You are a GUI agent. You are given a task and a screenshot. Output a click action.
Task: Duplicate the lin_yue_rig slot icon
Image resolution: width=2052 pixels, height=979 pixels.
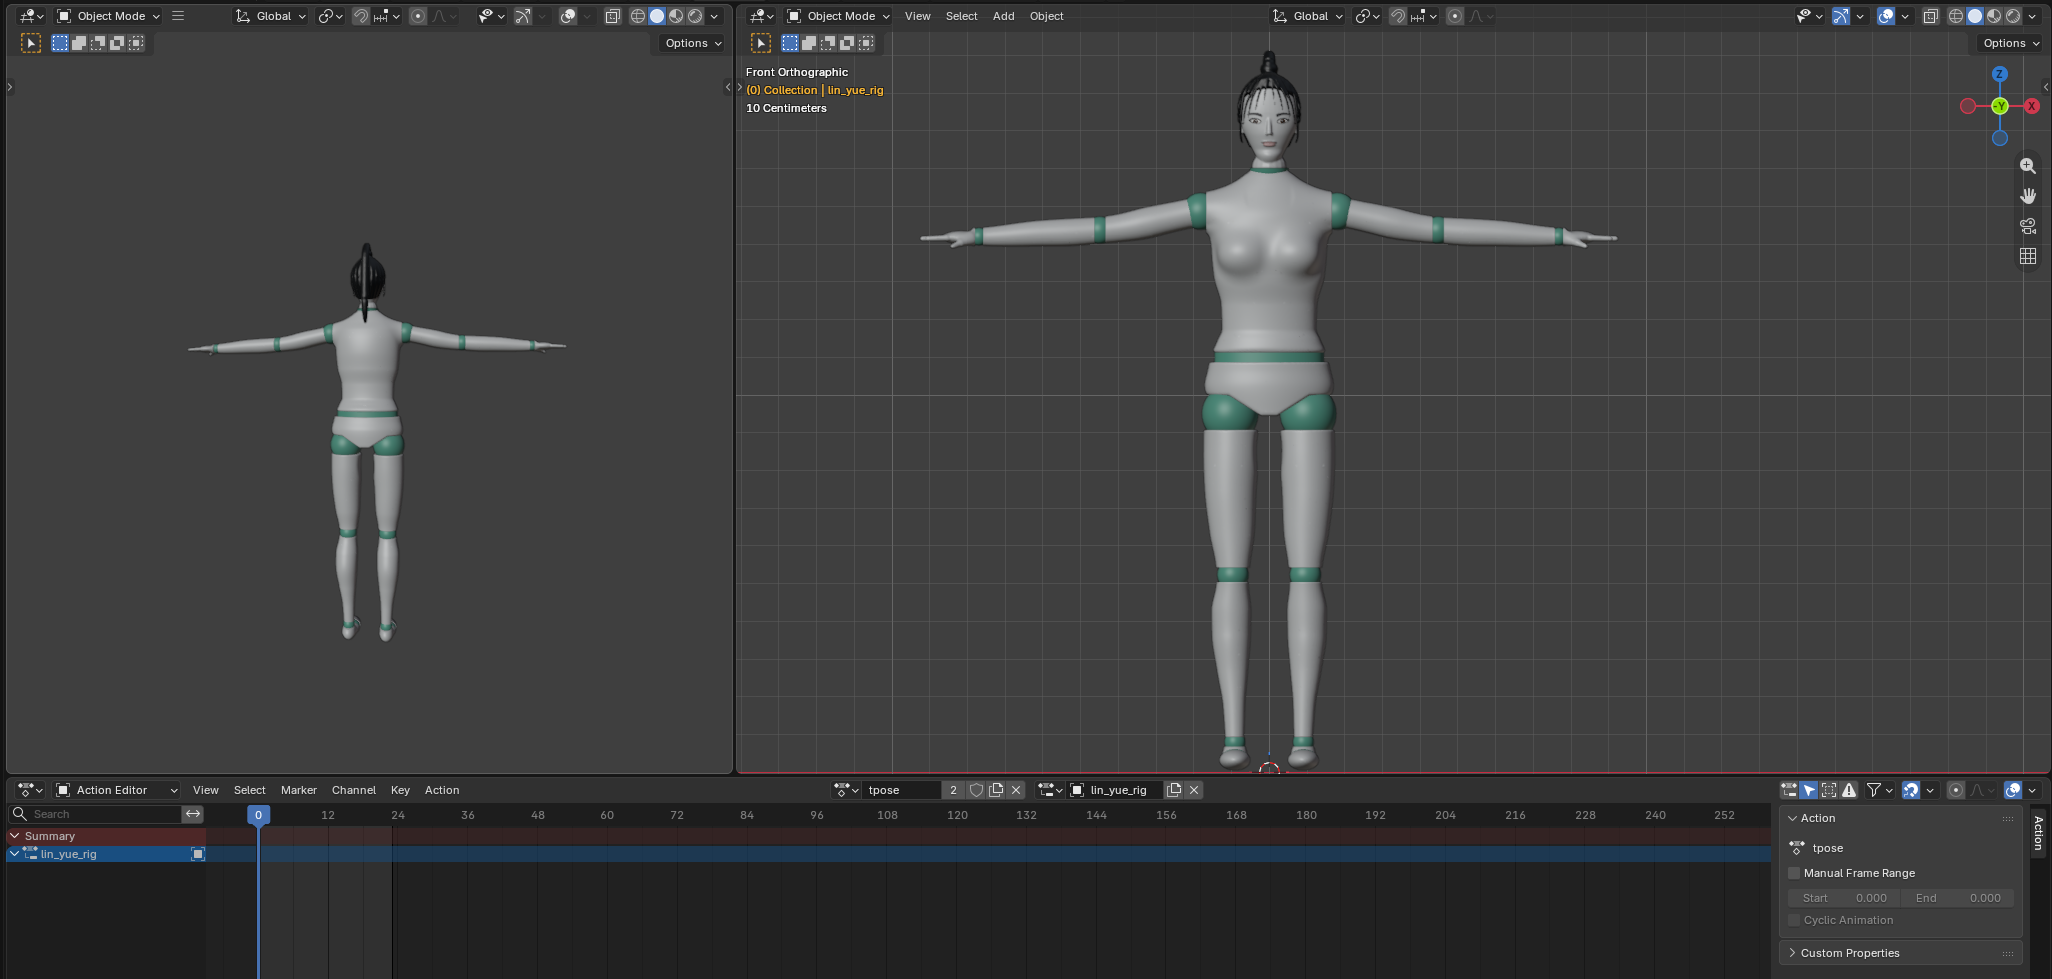coord(1174,790)
